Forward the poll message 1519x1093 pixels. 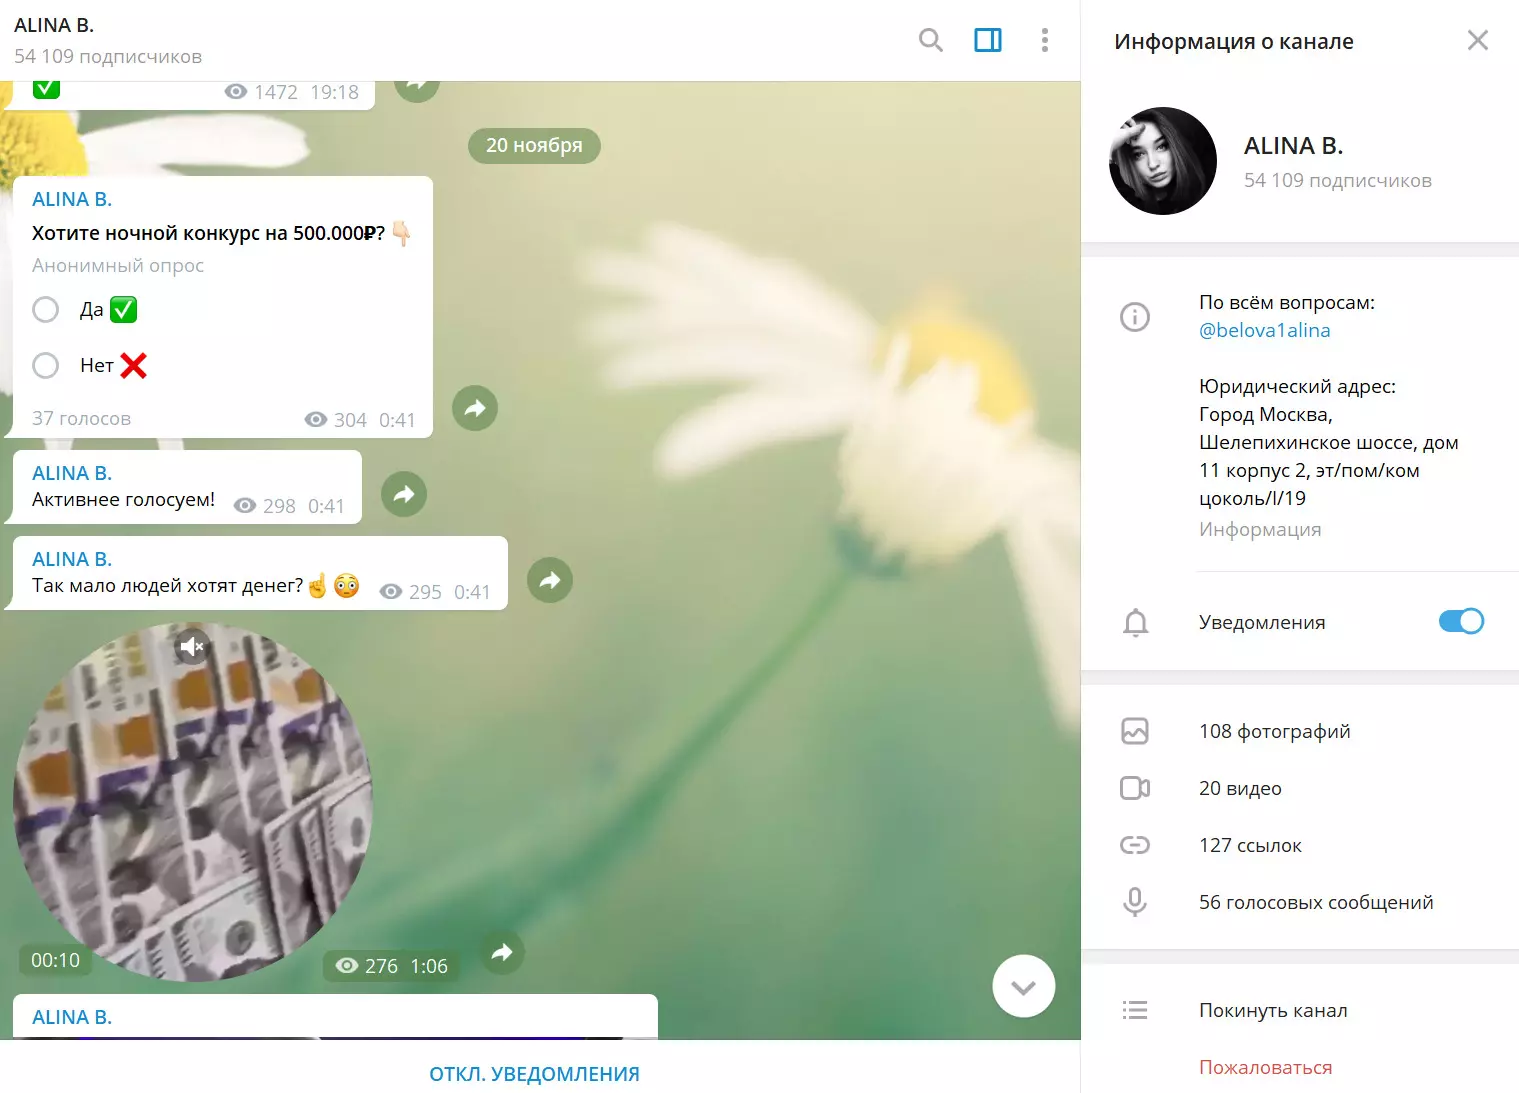(475, 408)
